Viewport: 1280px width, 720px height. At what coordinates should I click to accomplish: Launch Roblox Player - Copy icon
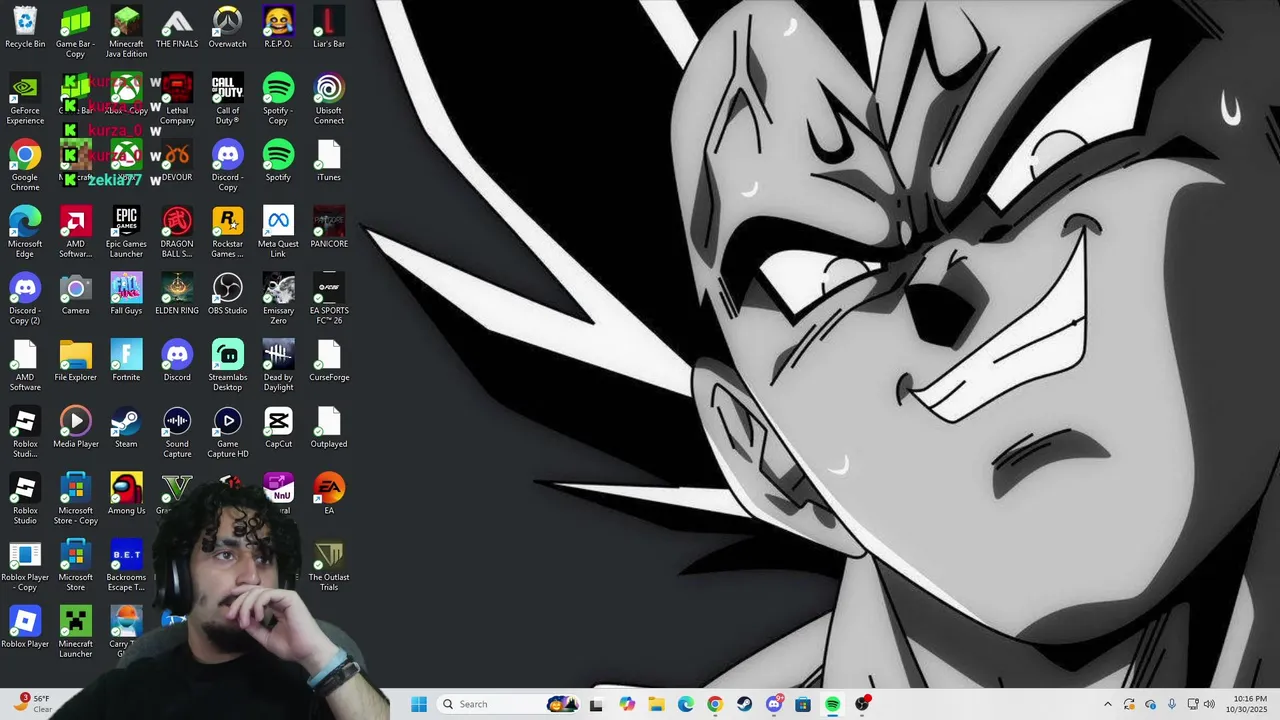25,565
